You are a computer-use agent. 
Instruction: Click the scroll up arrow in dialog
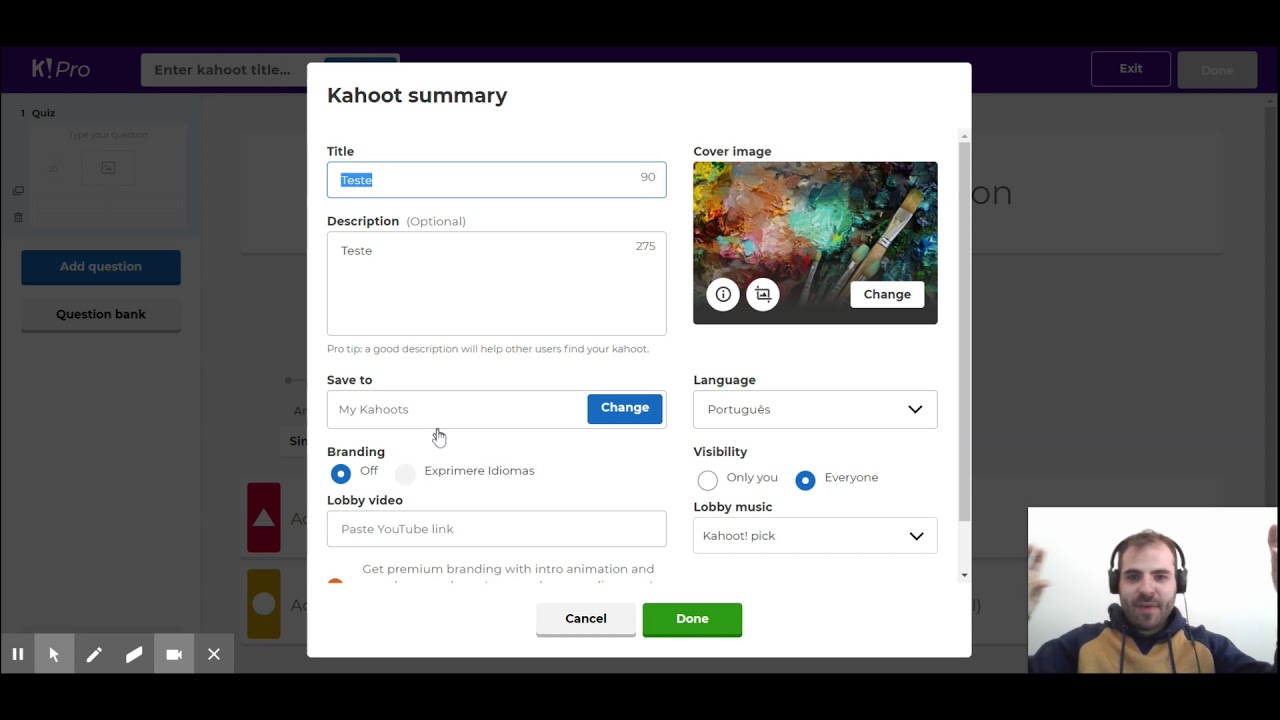964,136
